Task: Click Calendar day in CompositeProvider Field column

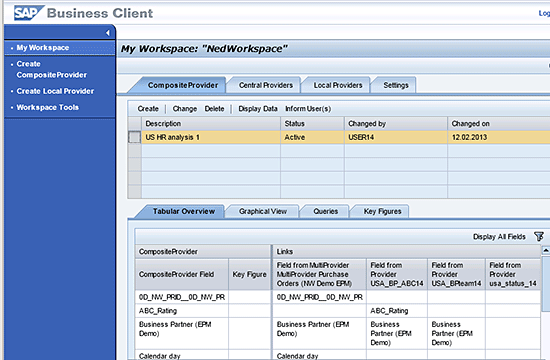Action: 182,355
